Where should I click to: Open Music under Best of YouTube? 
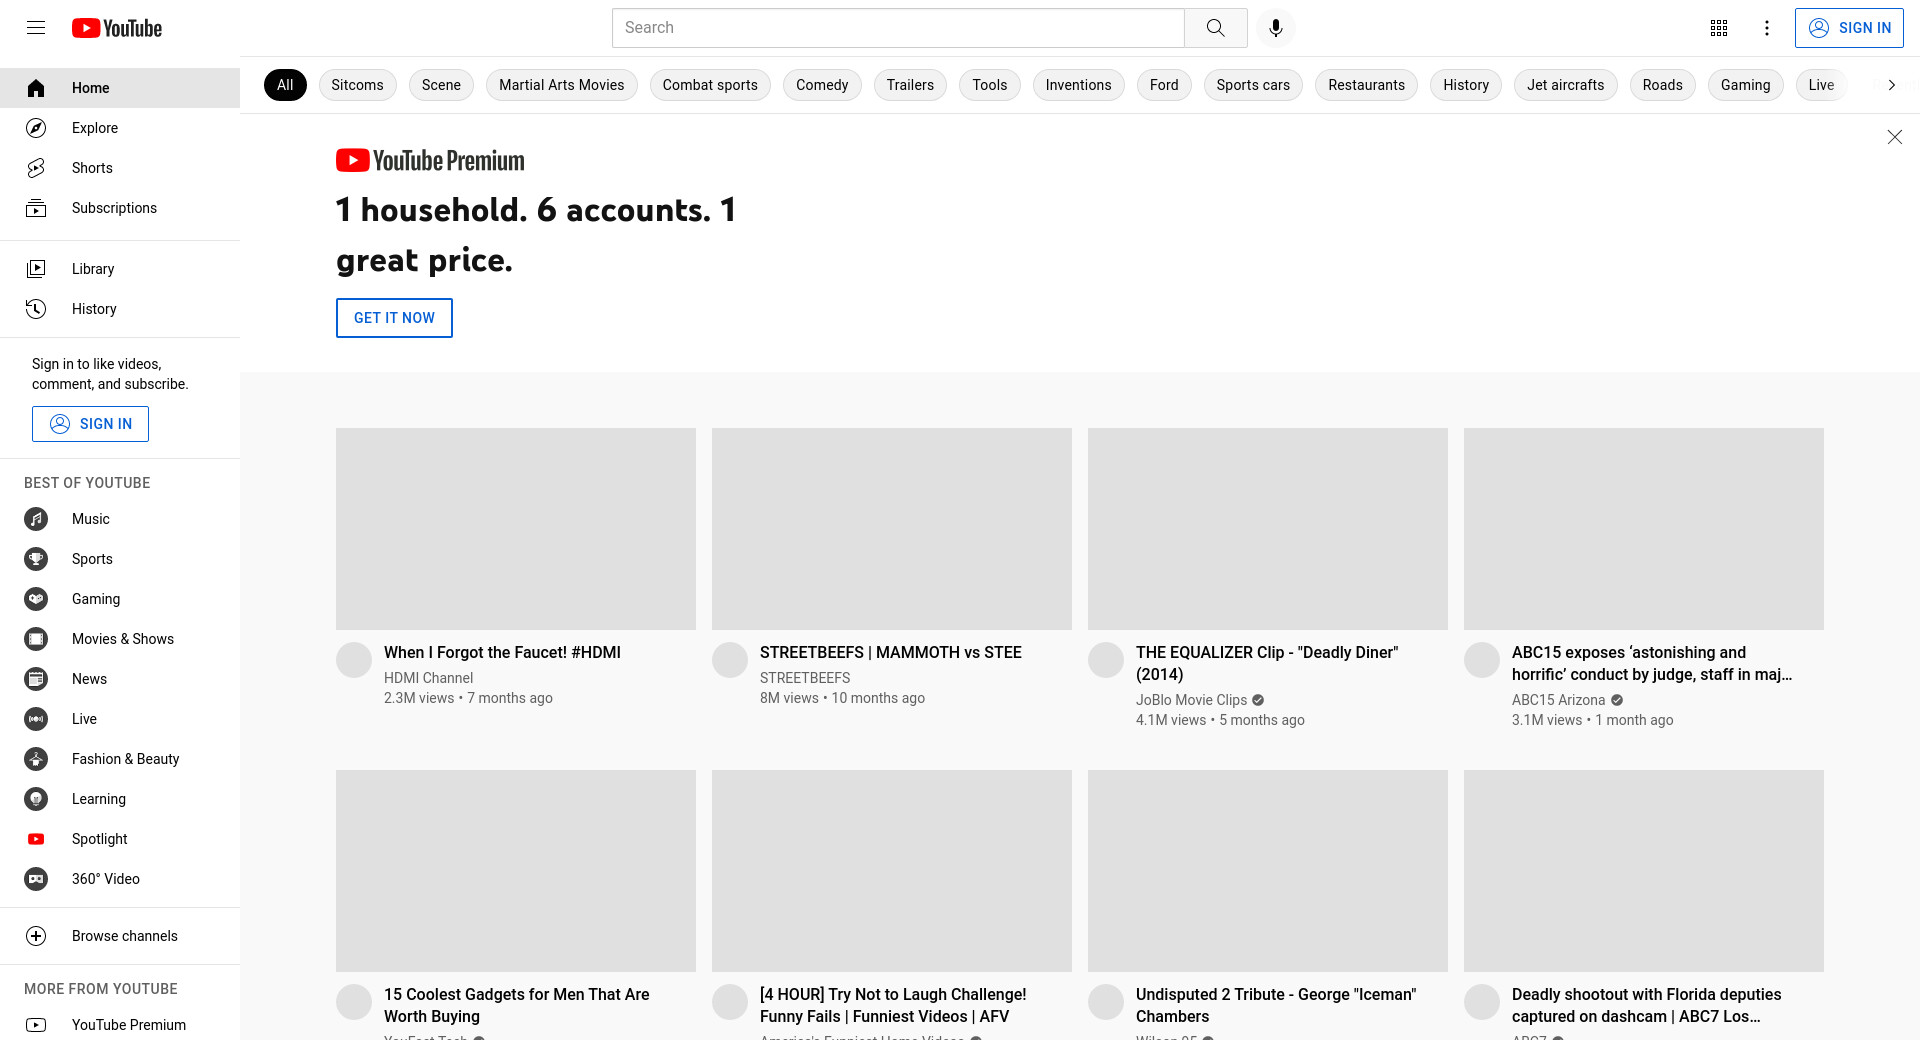click(120, 519)
